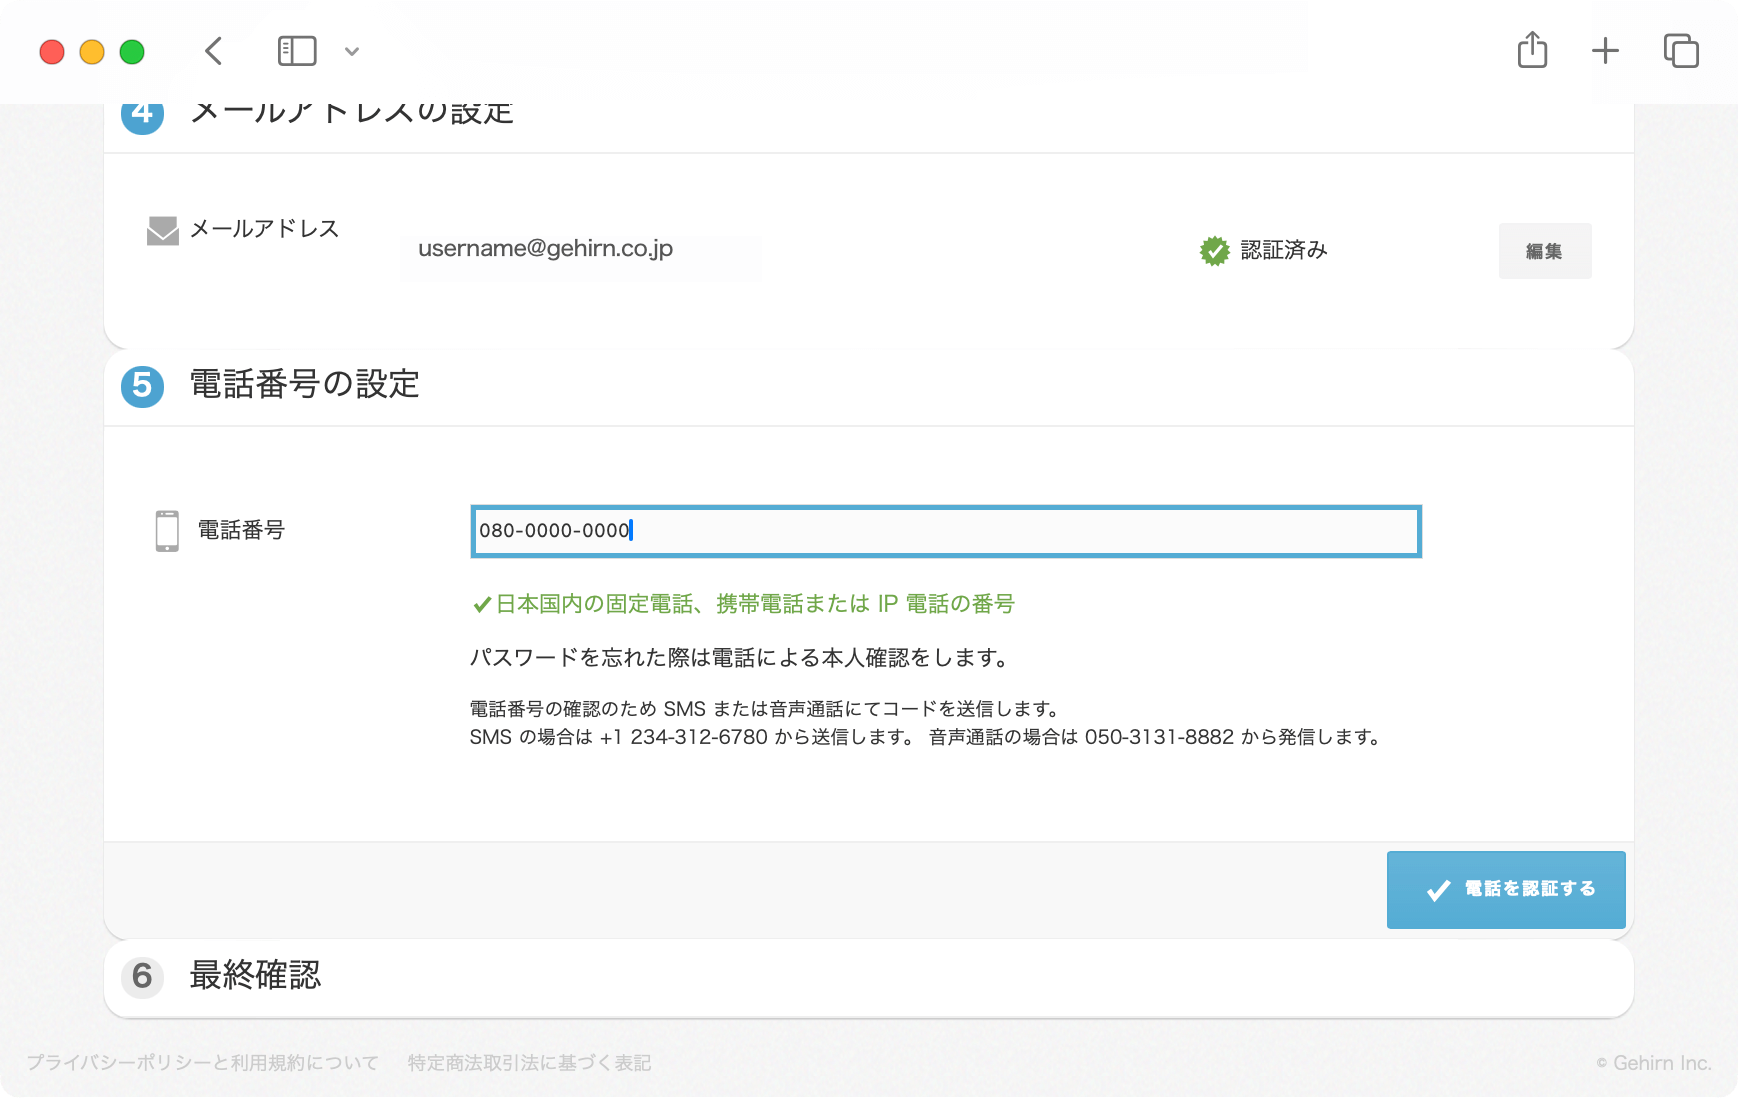Select the 電話番号の設定 section header
This screenshot has width=1738, height=1098.
(304, 386)
